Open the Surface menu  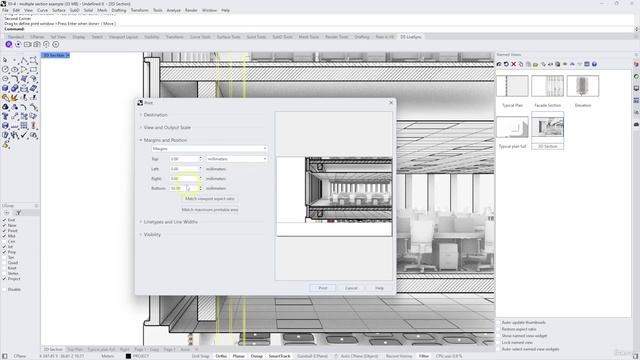(x=59, y=10)
